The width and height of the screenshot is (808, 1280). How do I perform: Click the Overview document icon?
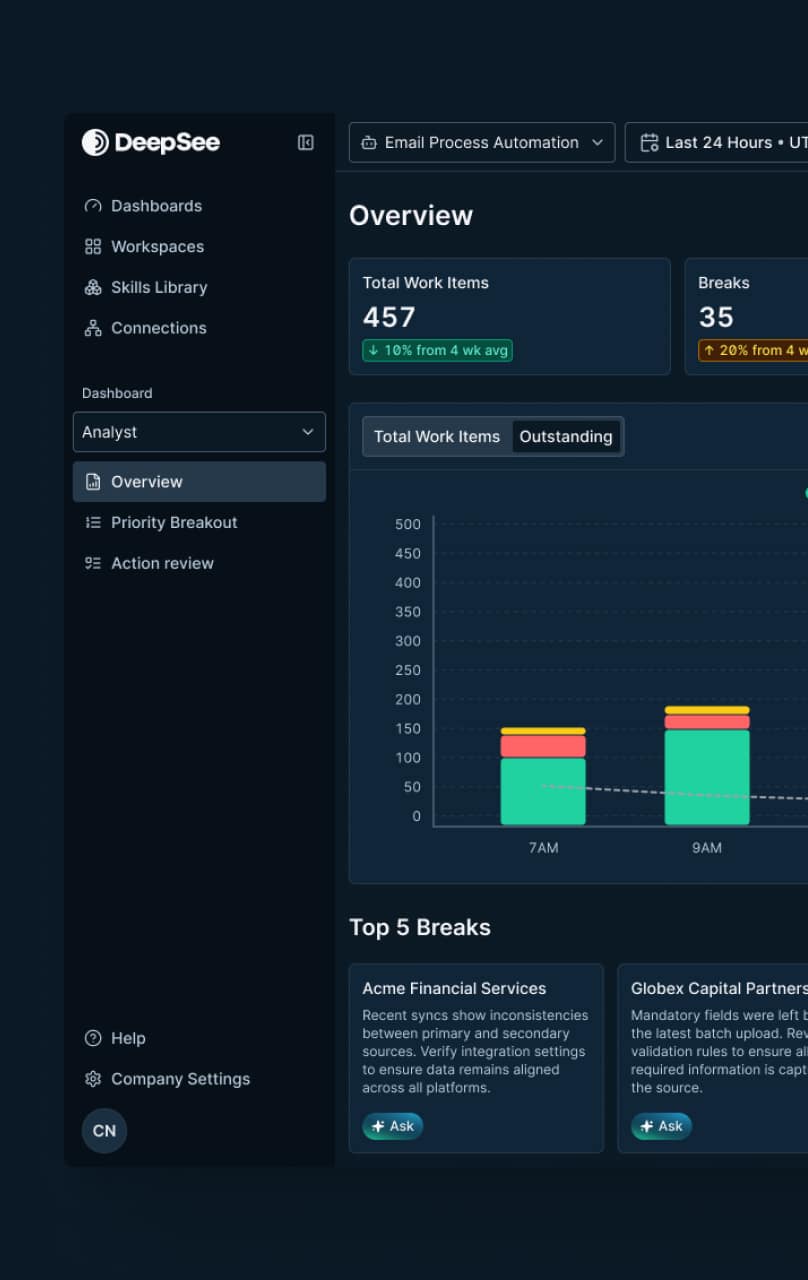93,482
